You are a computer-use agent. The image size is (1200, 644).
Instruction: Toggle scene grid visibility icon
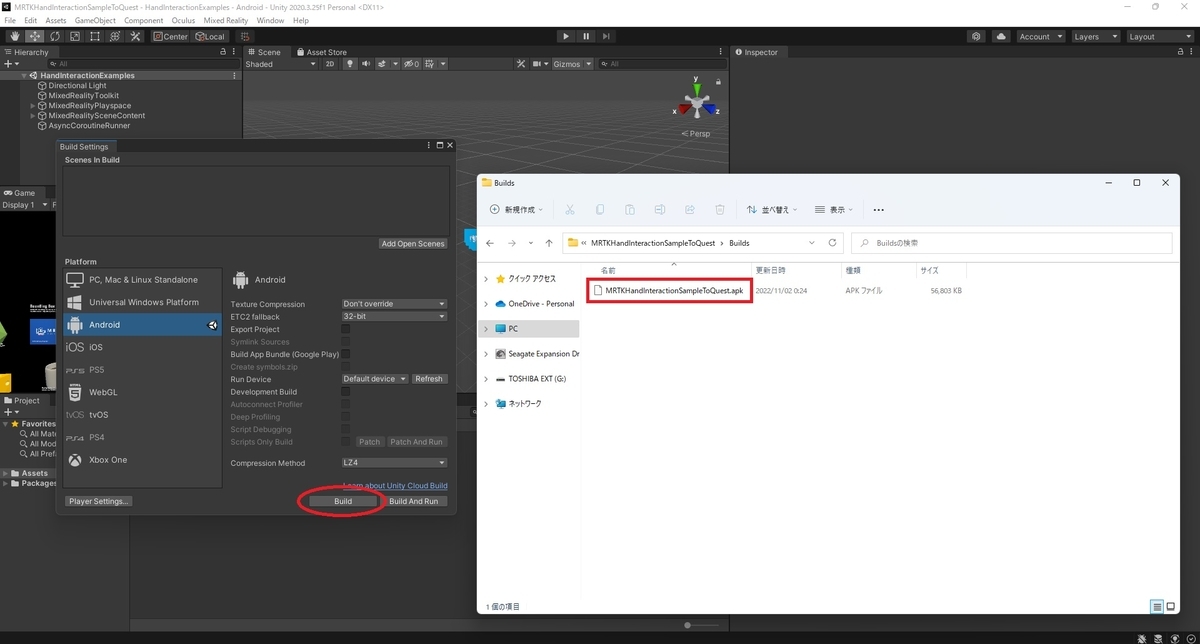[x=431, y=64]
